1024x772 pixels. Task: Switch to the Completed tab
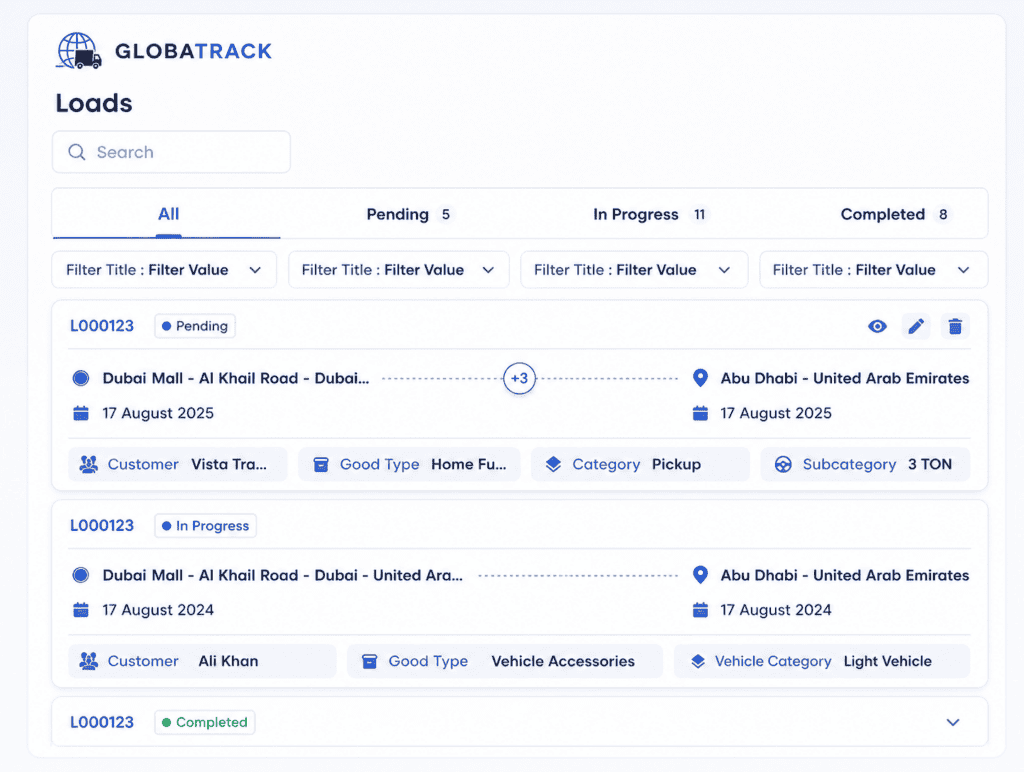pyautogui.click(x=896, y=214)
